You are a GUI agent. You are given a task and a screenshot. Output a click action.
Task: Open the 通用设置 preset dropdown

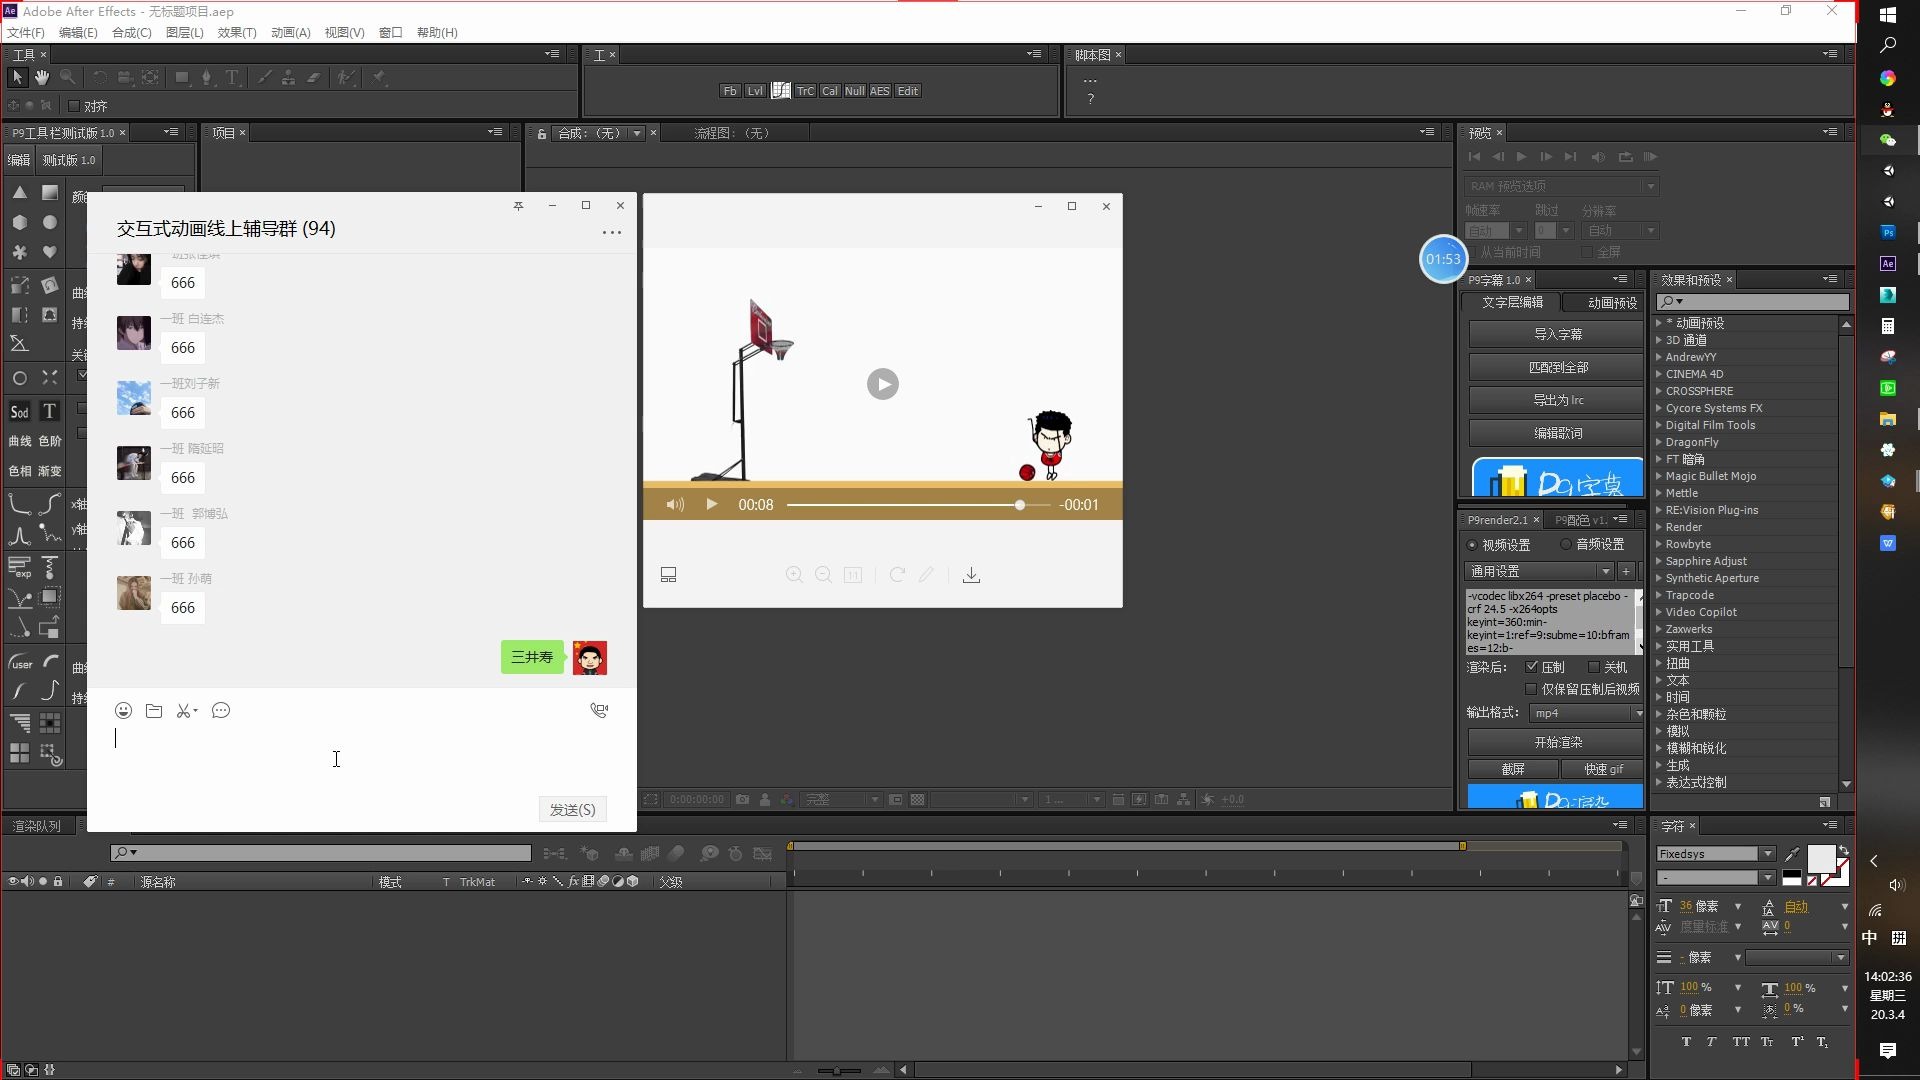[1540, 571]
